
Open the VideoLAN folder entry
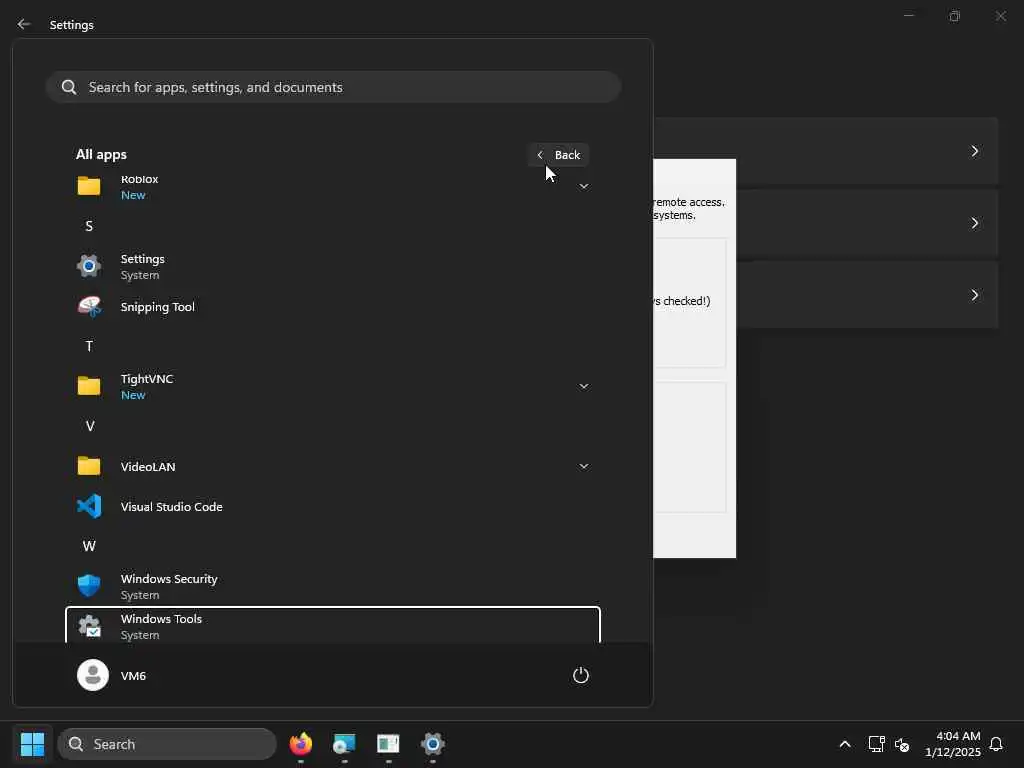pos(332,466)
